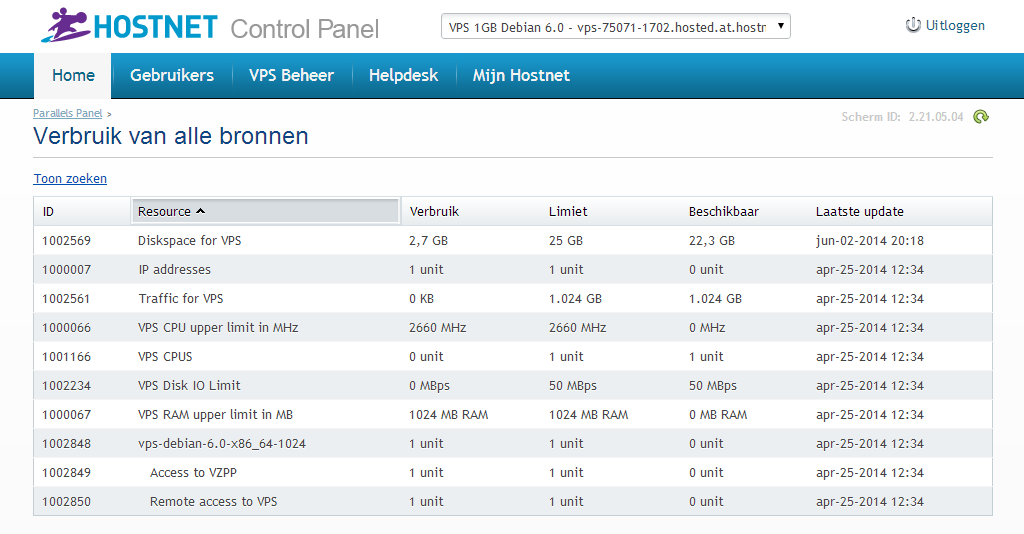This screenshot has height=534, width=1024.
Task: Click the Toon zoeken link
Action: (x=70, y=179)
